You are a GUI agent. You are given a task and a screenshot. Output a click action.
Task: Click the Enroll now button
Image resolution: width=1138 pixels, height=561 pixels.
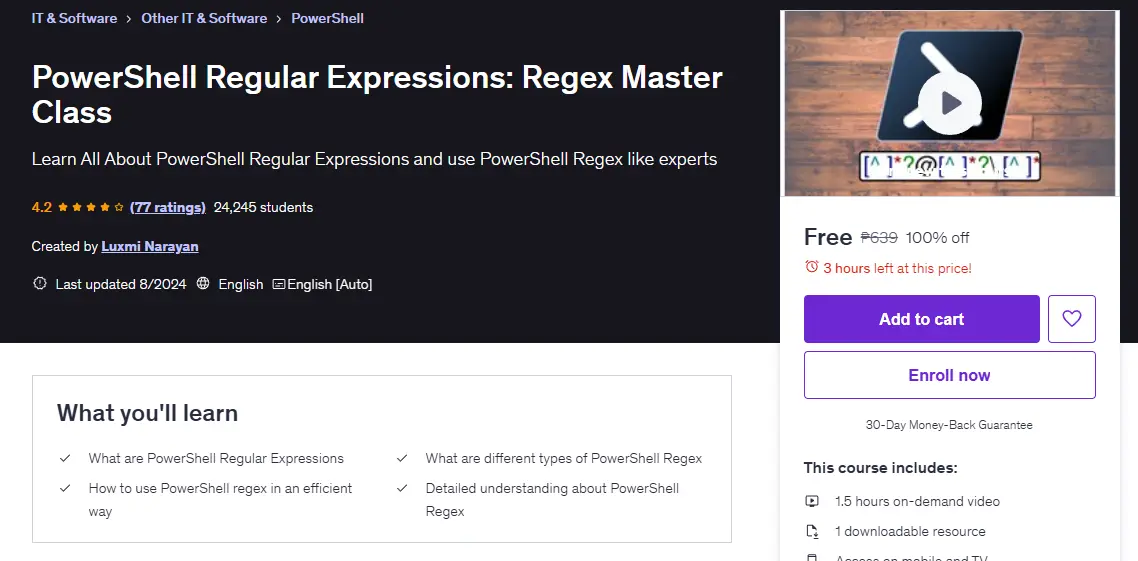tap(949, 375)
